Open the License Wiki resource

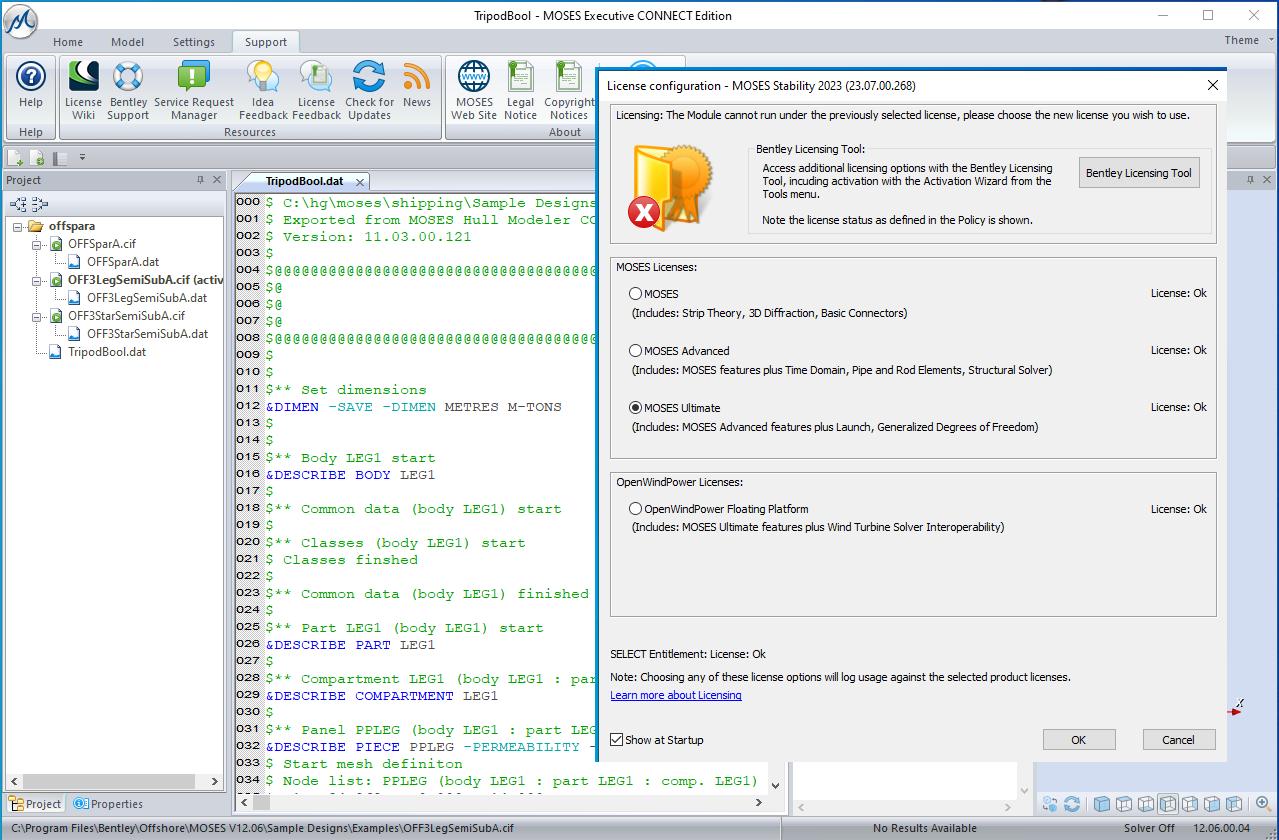coord(83,90)
